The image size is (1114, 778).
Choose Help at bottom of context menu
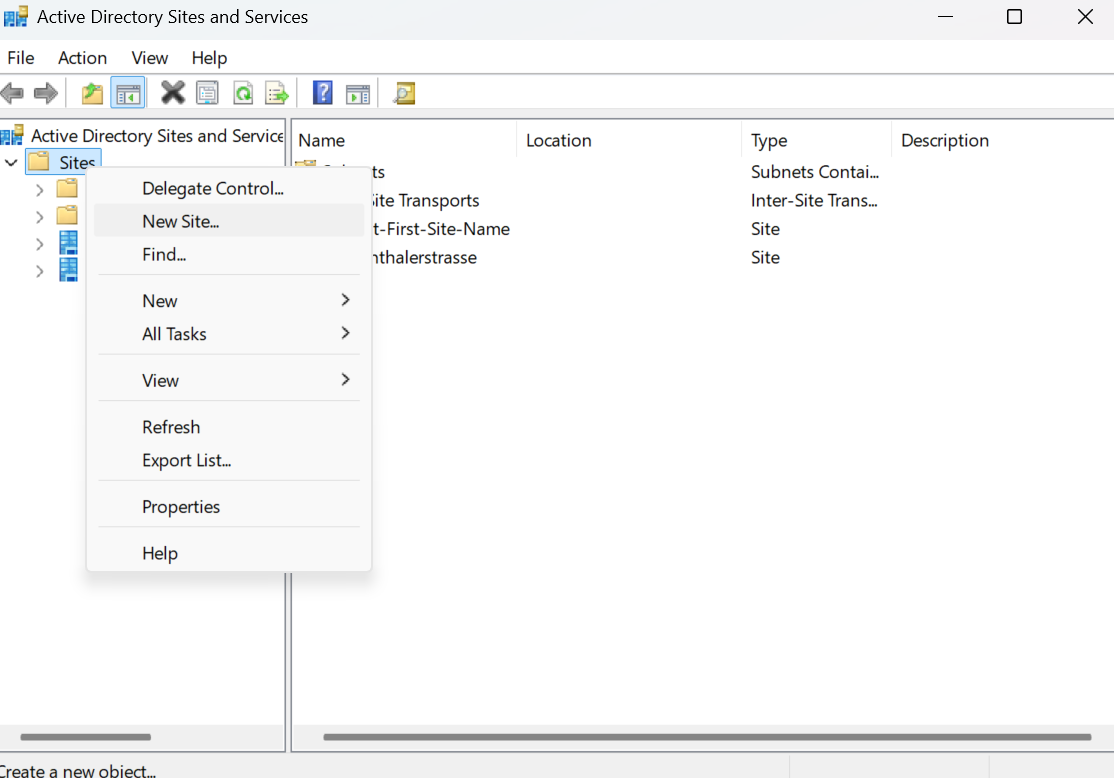(229, 553)
